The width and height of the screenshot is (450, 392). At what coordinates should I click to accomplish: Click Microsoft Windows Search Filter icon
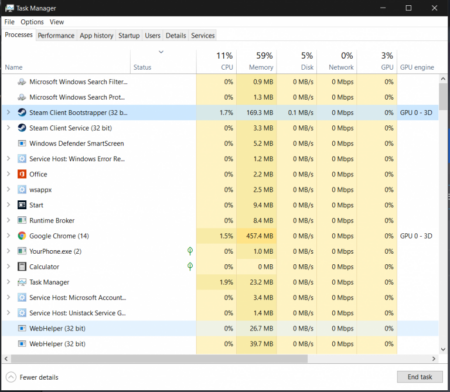pos(22,82)
